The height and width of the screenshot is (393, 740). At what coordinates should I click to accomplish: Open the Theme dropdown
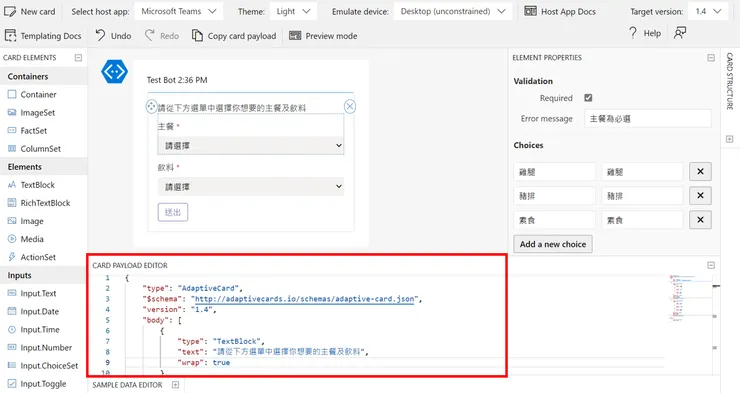[294, 11]
